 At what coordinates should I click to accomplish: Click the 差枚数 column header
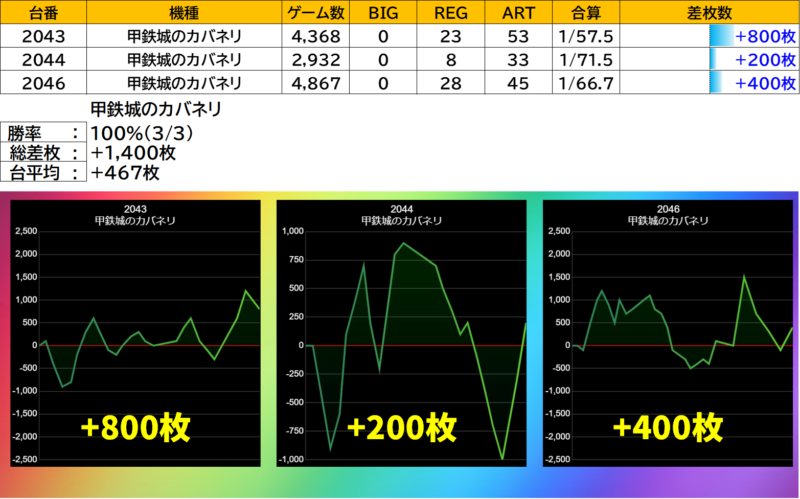coord(709,12)
